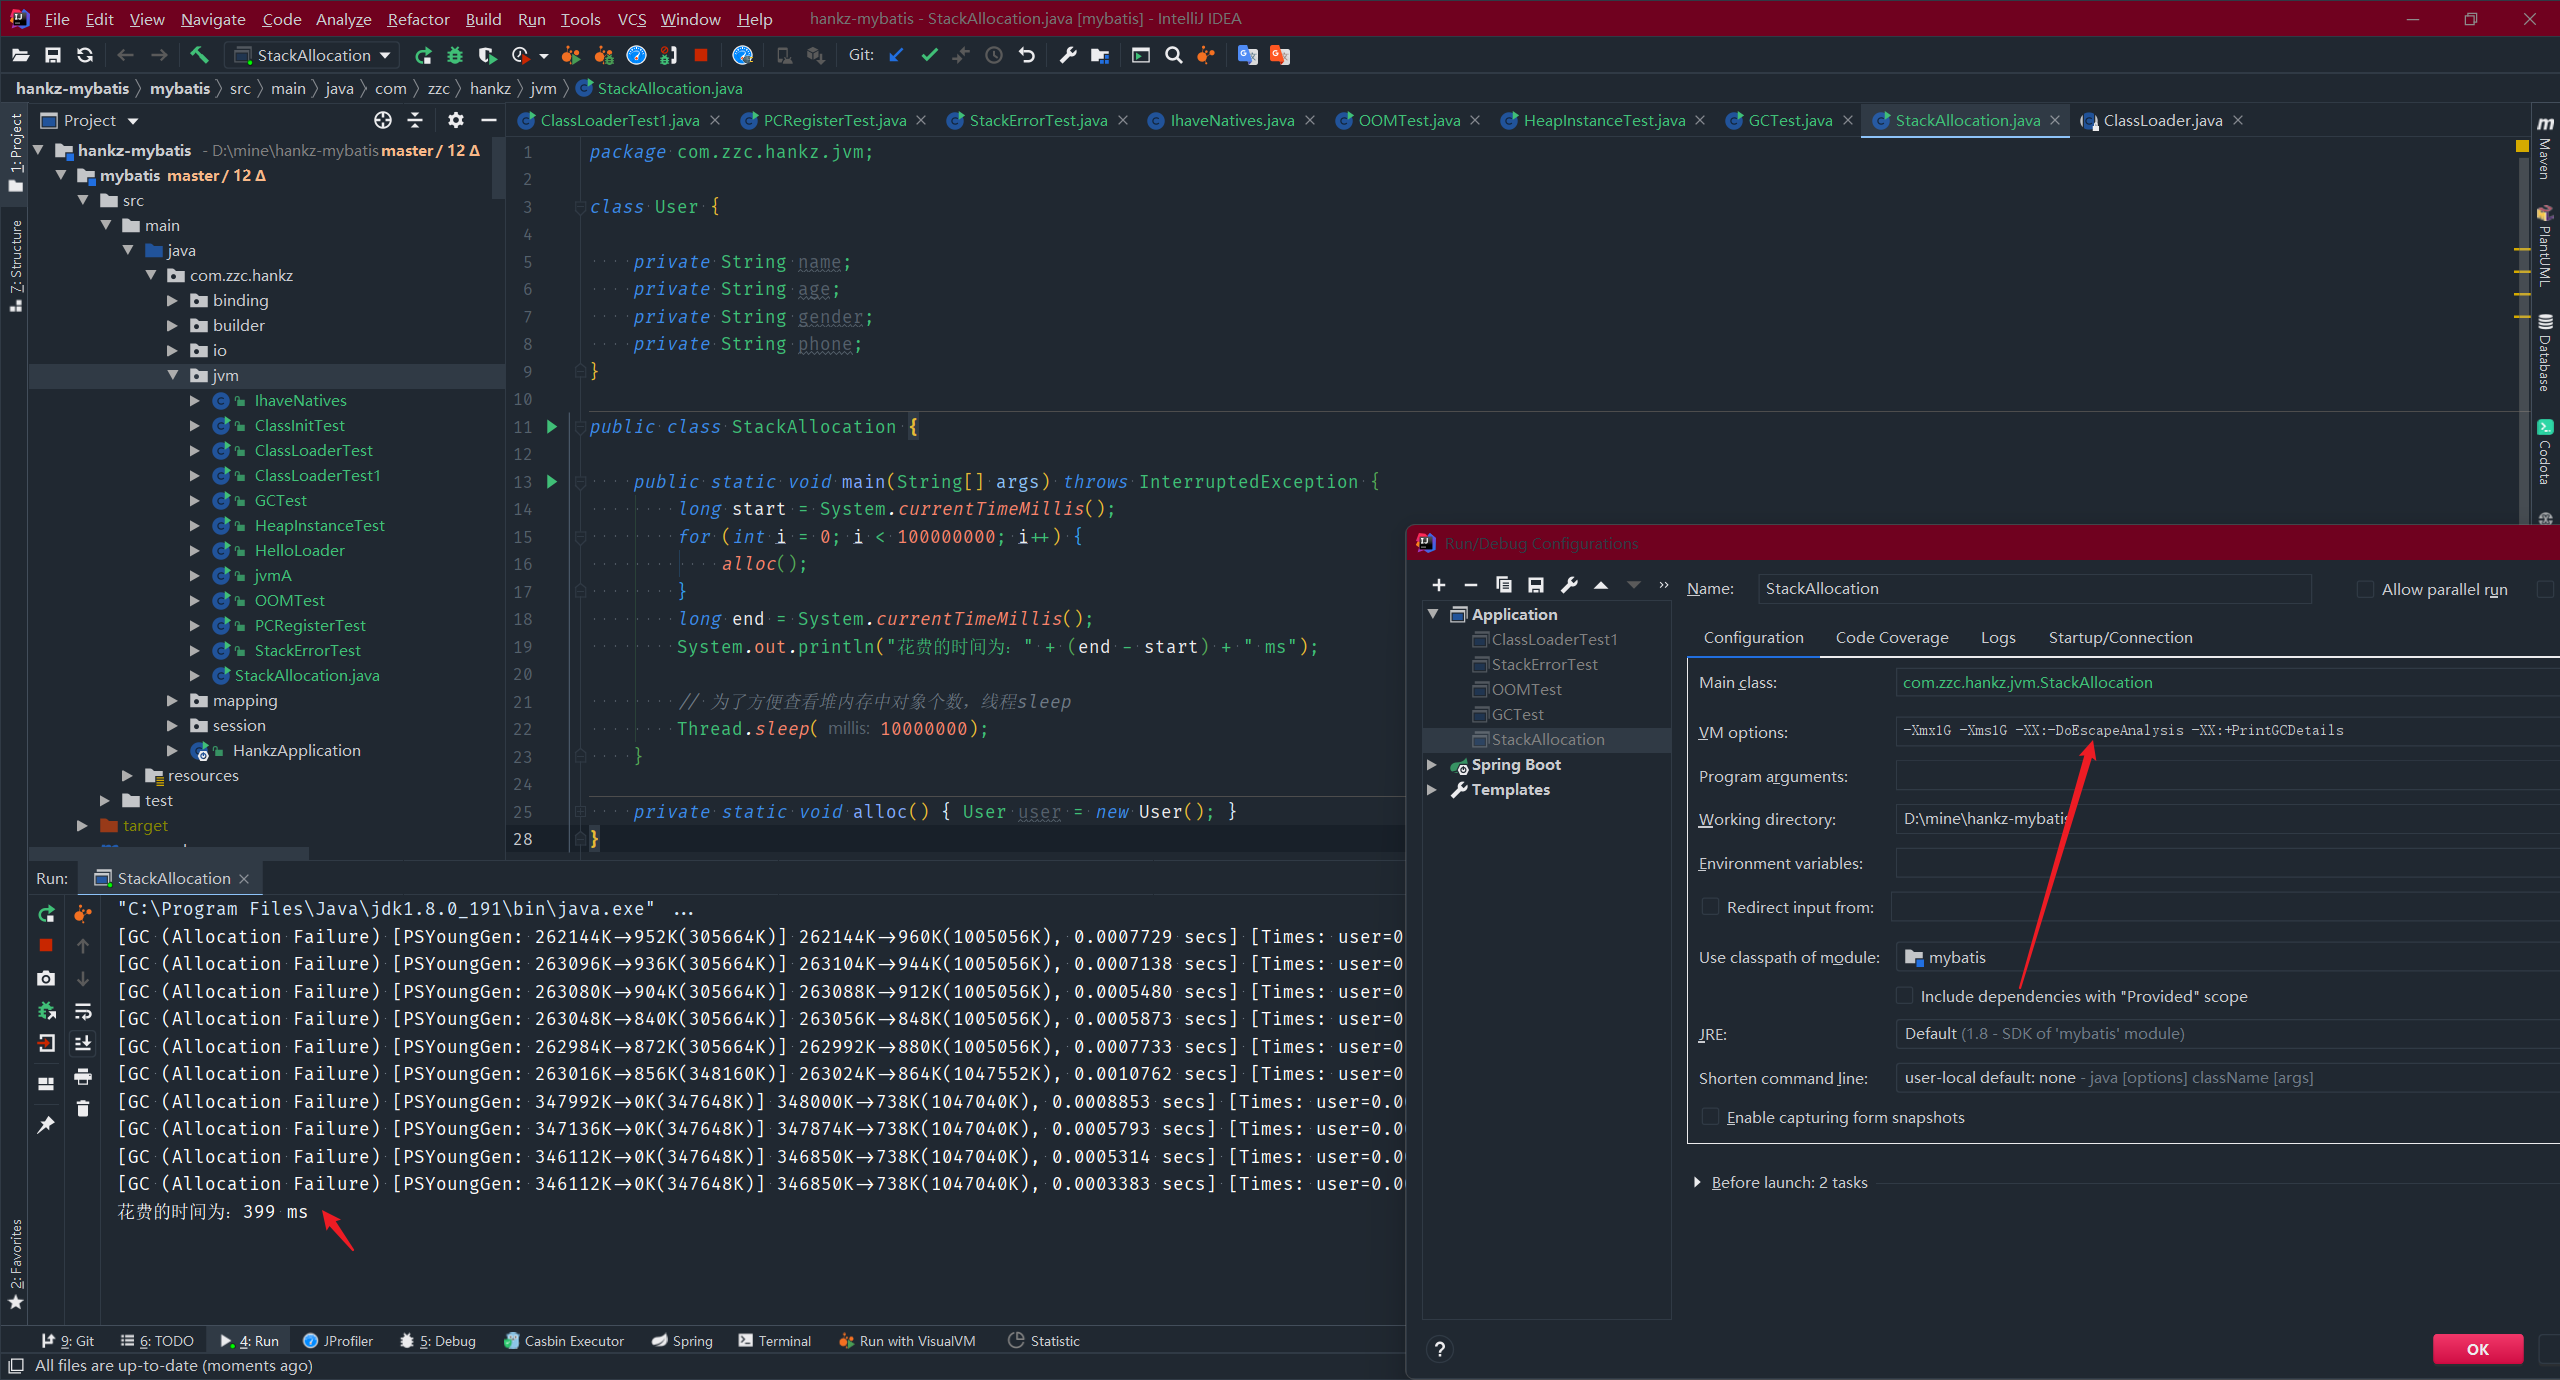Stop process in the Run panel
The height and width of the screenshot is (1380, 2560).
(46, 945)
